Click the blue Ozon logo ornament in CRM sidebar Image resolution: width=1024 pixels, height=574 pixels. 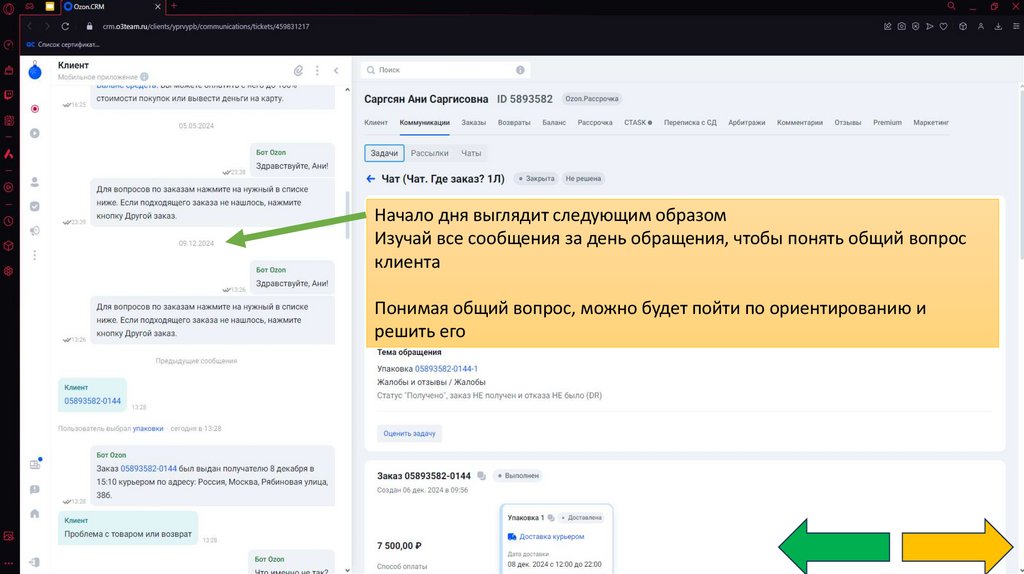(35, 70)
